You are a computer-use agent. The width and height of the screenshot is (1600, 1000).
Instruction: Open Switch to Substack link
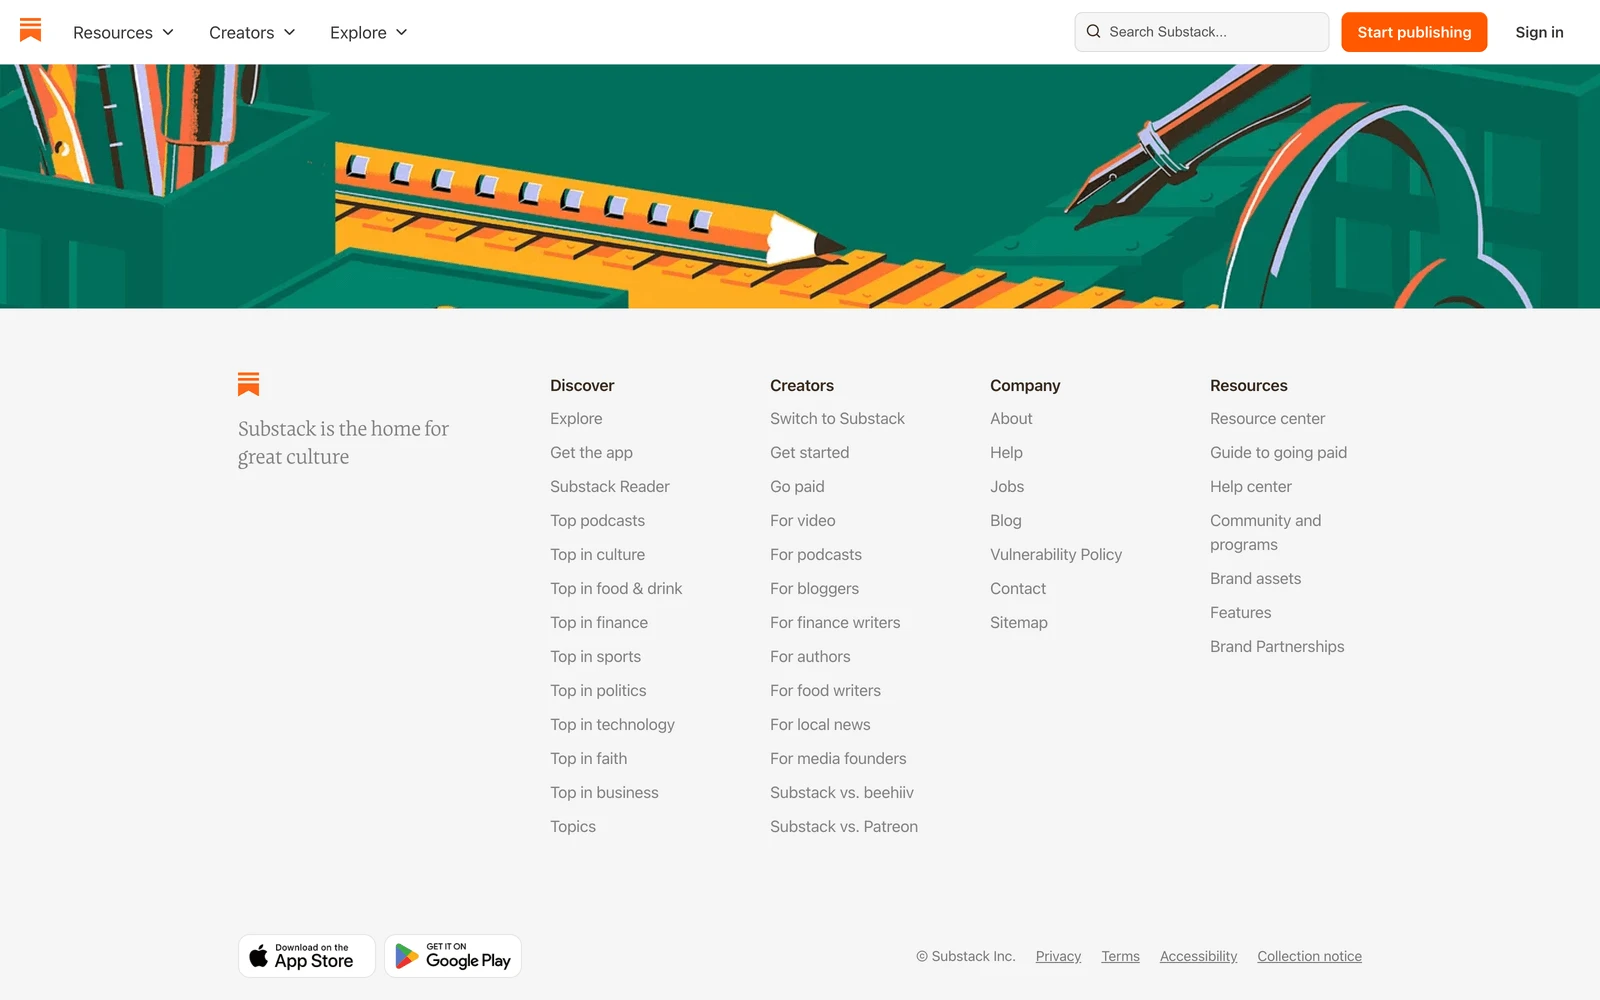[x=837, y=419]
